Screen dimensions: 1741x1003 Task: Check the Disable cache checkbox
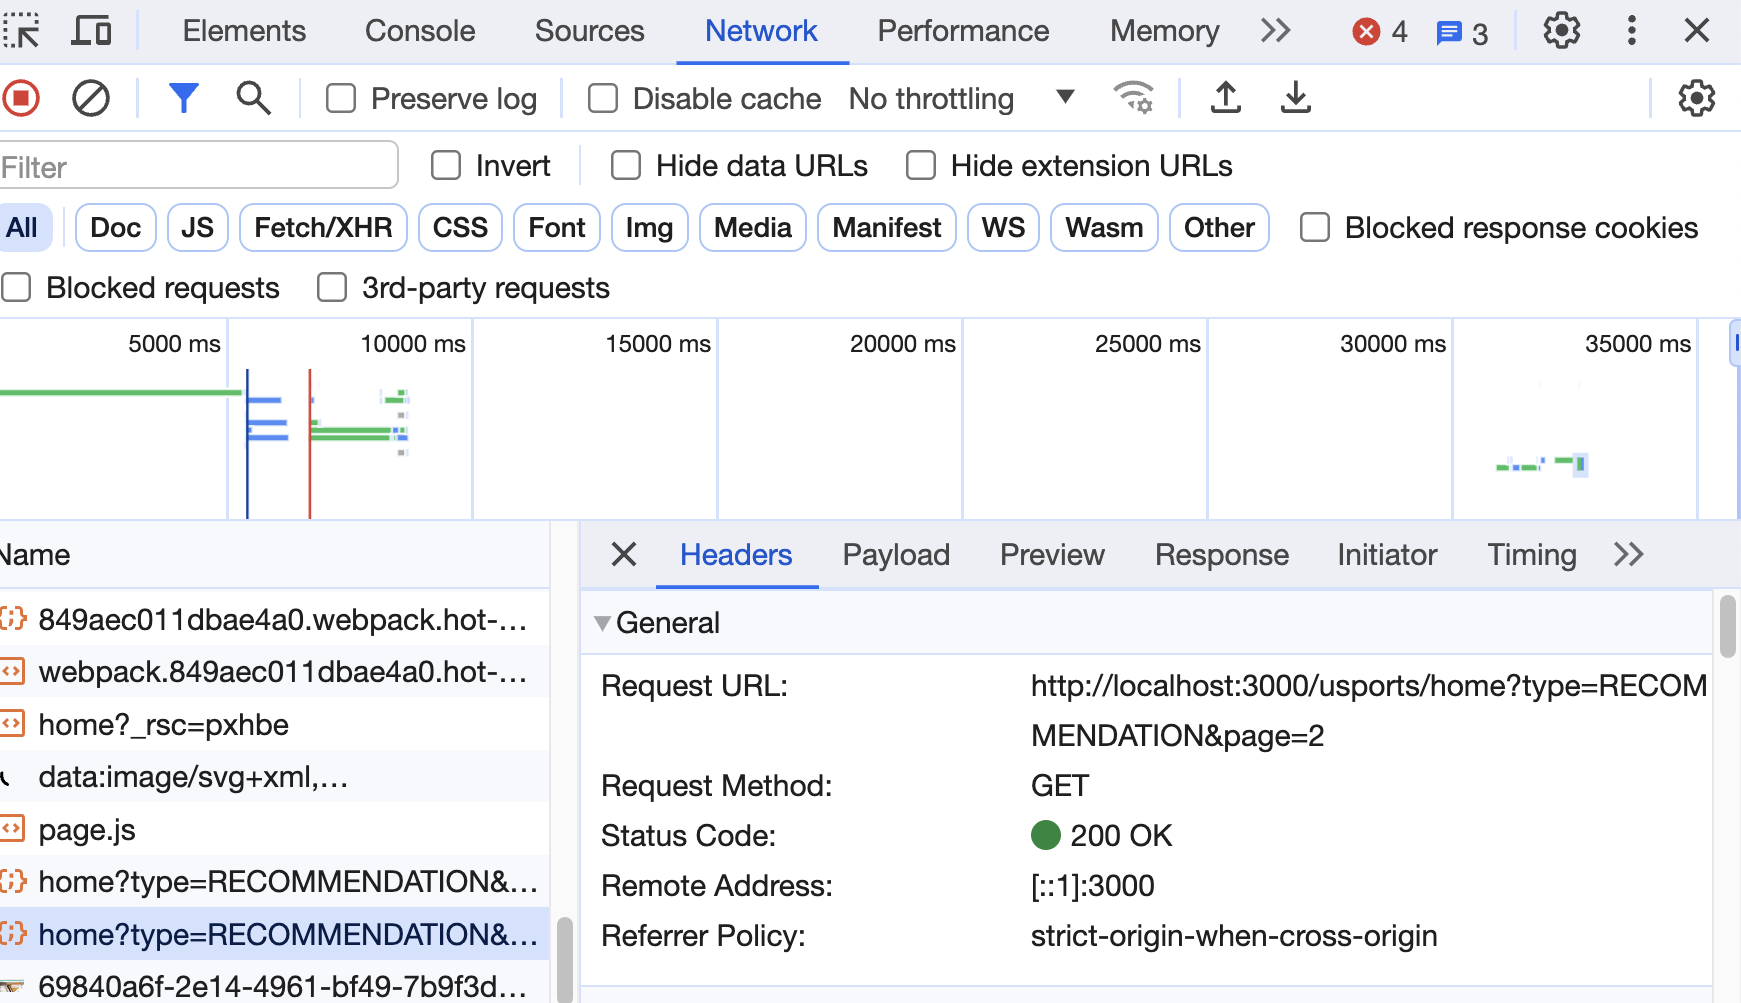[x=603, y=99]
